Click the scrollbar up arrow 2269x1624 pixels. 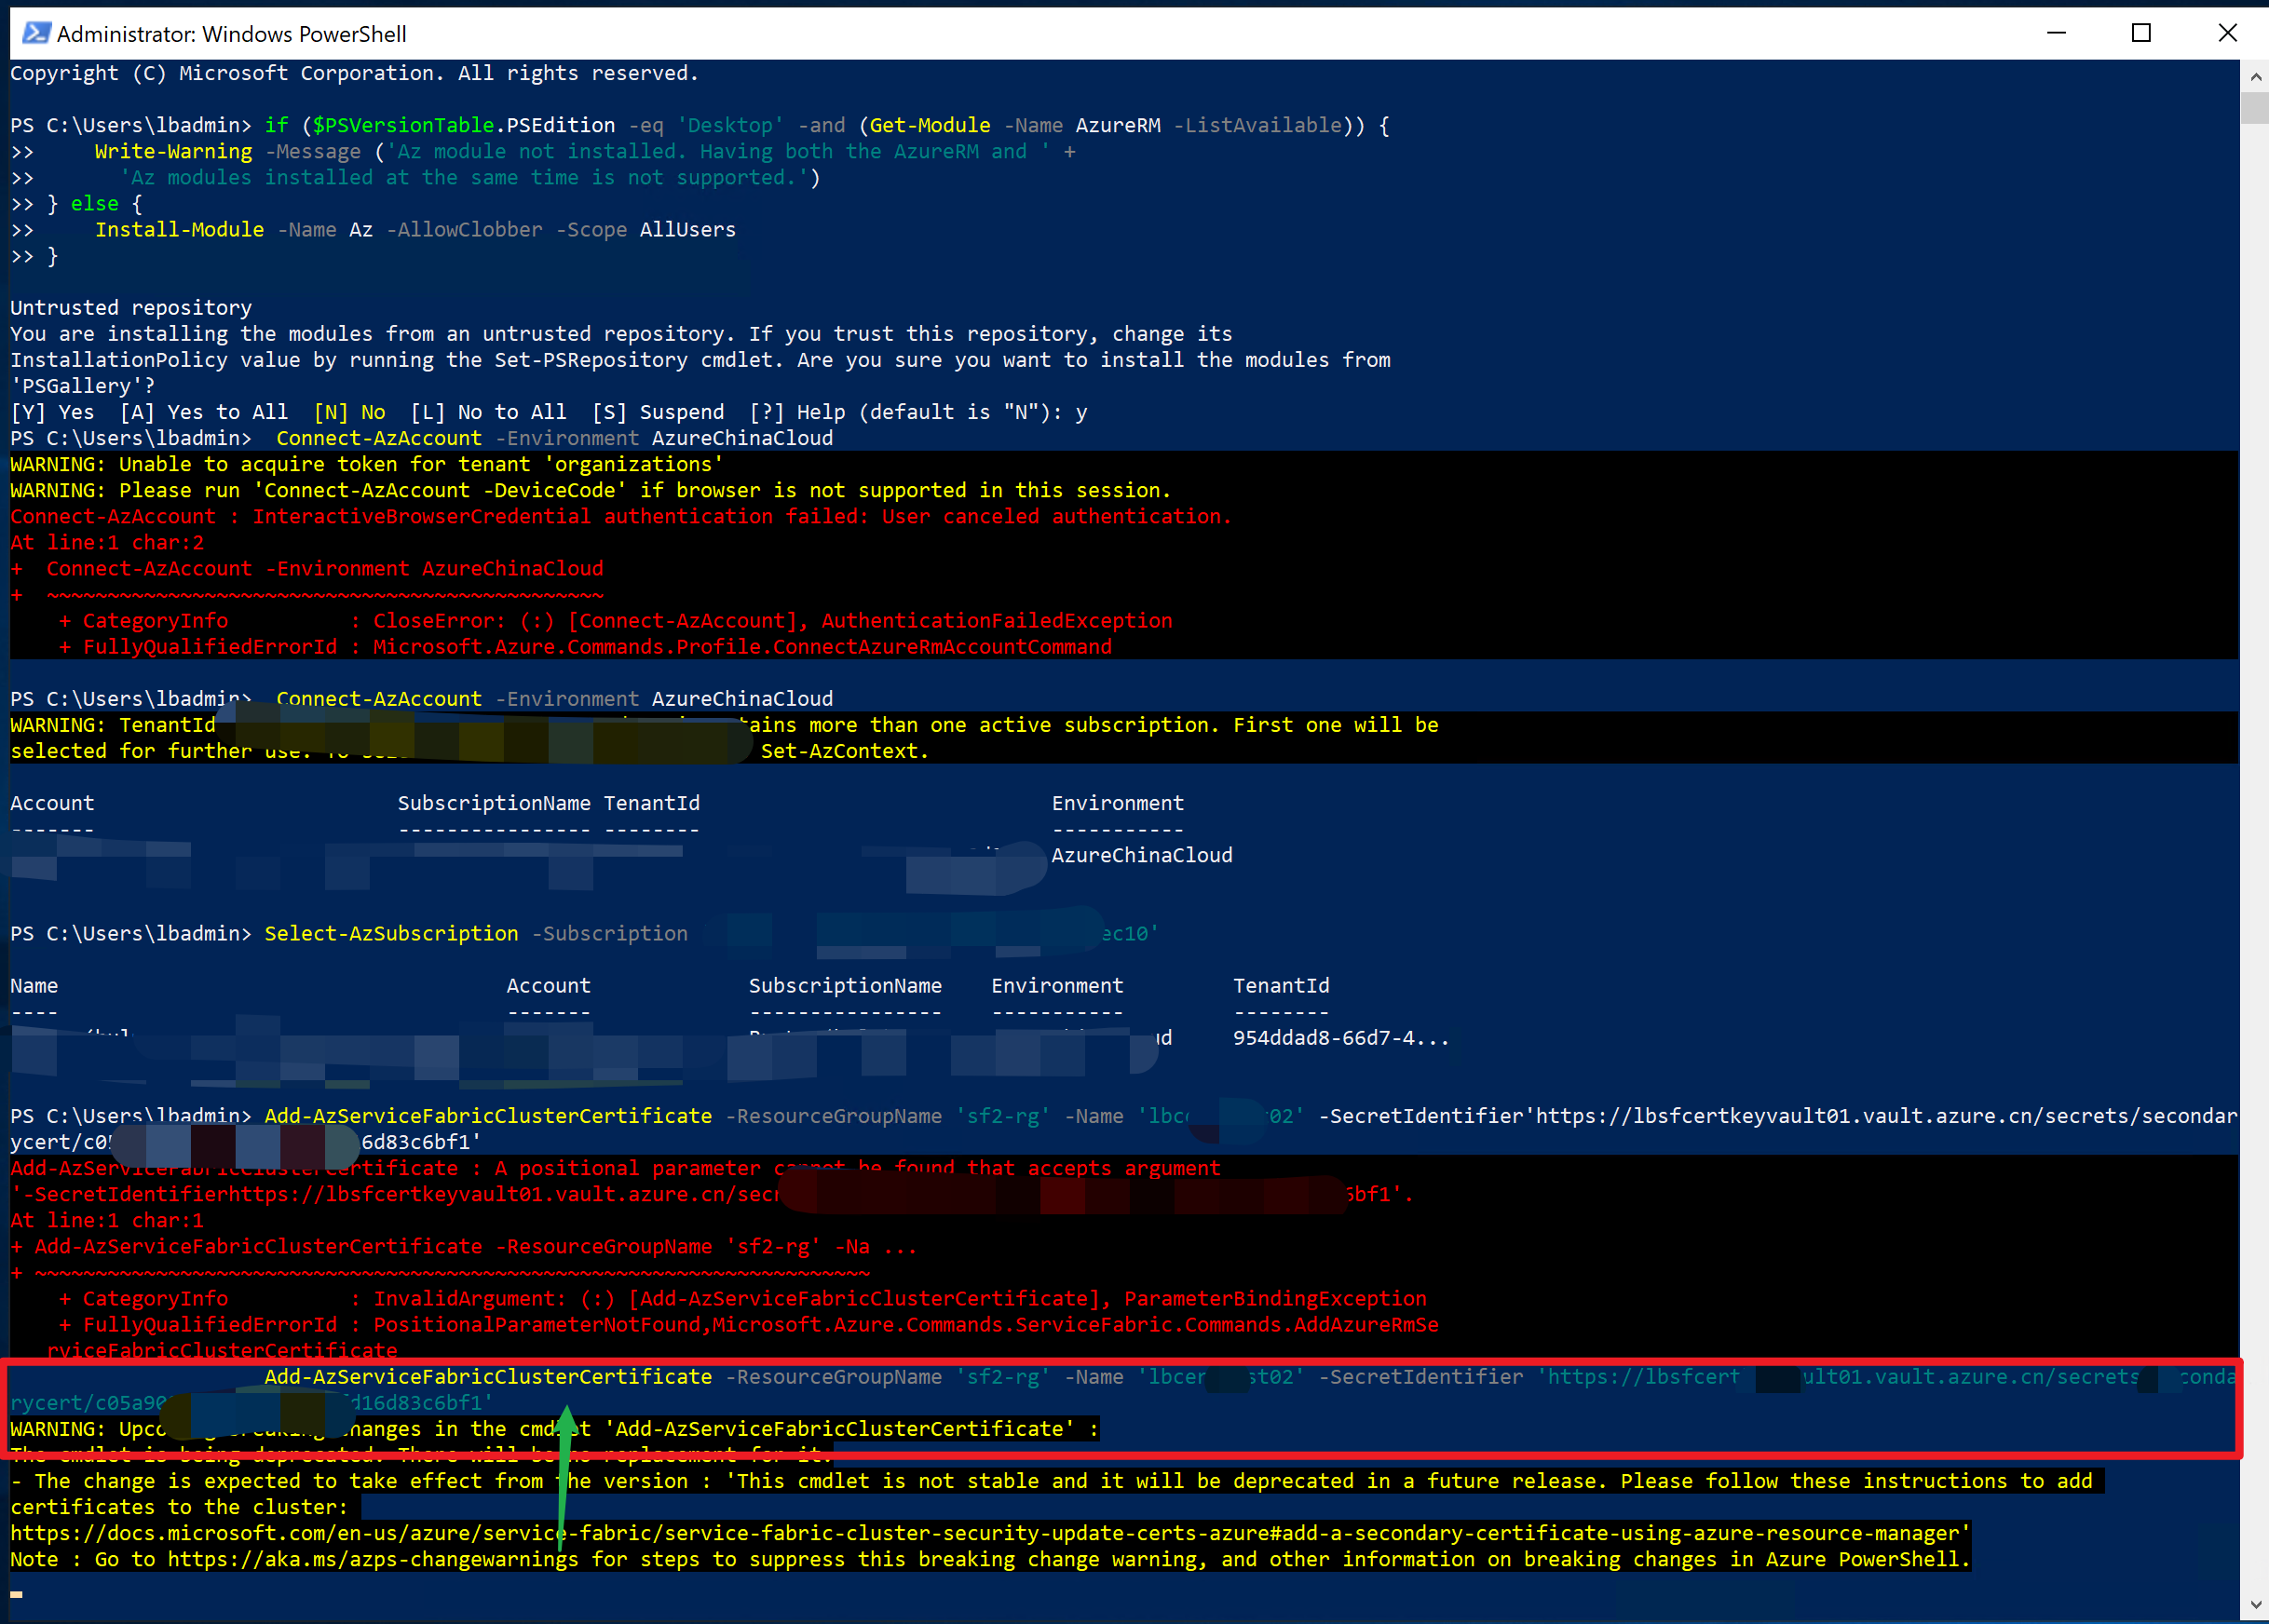(x=2255, y=76)
